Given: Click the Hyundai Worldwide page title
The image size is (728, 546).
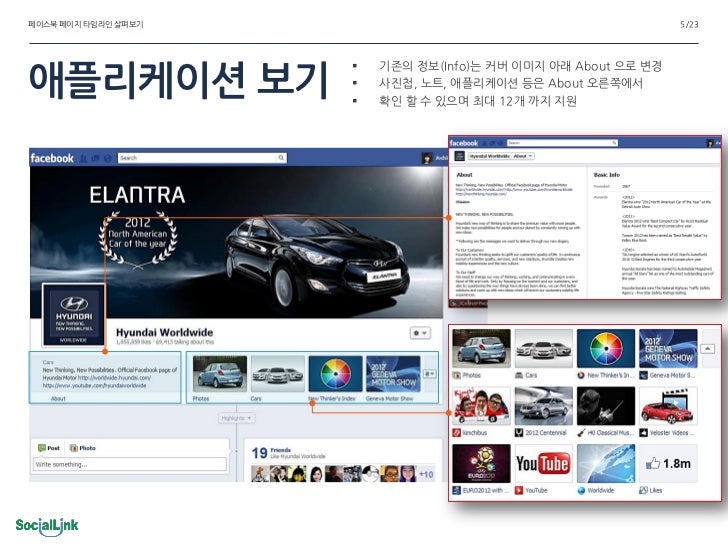Looking at the screenshot, I should point(164,332).
